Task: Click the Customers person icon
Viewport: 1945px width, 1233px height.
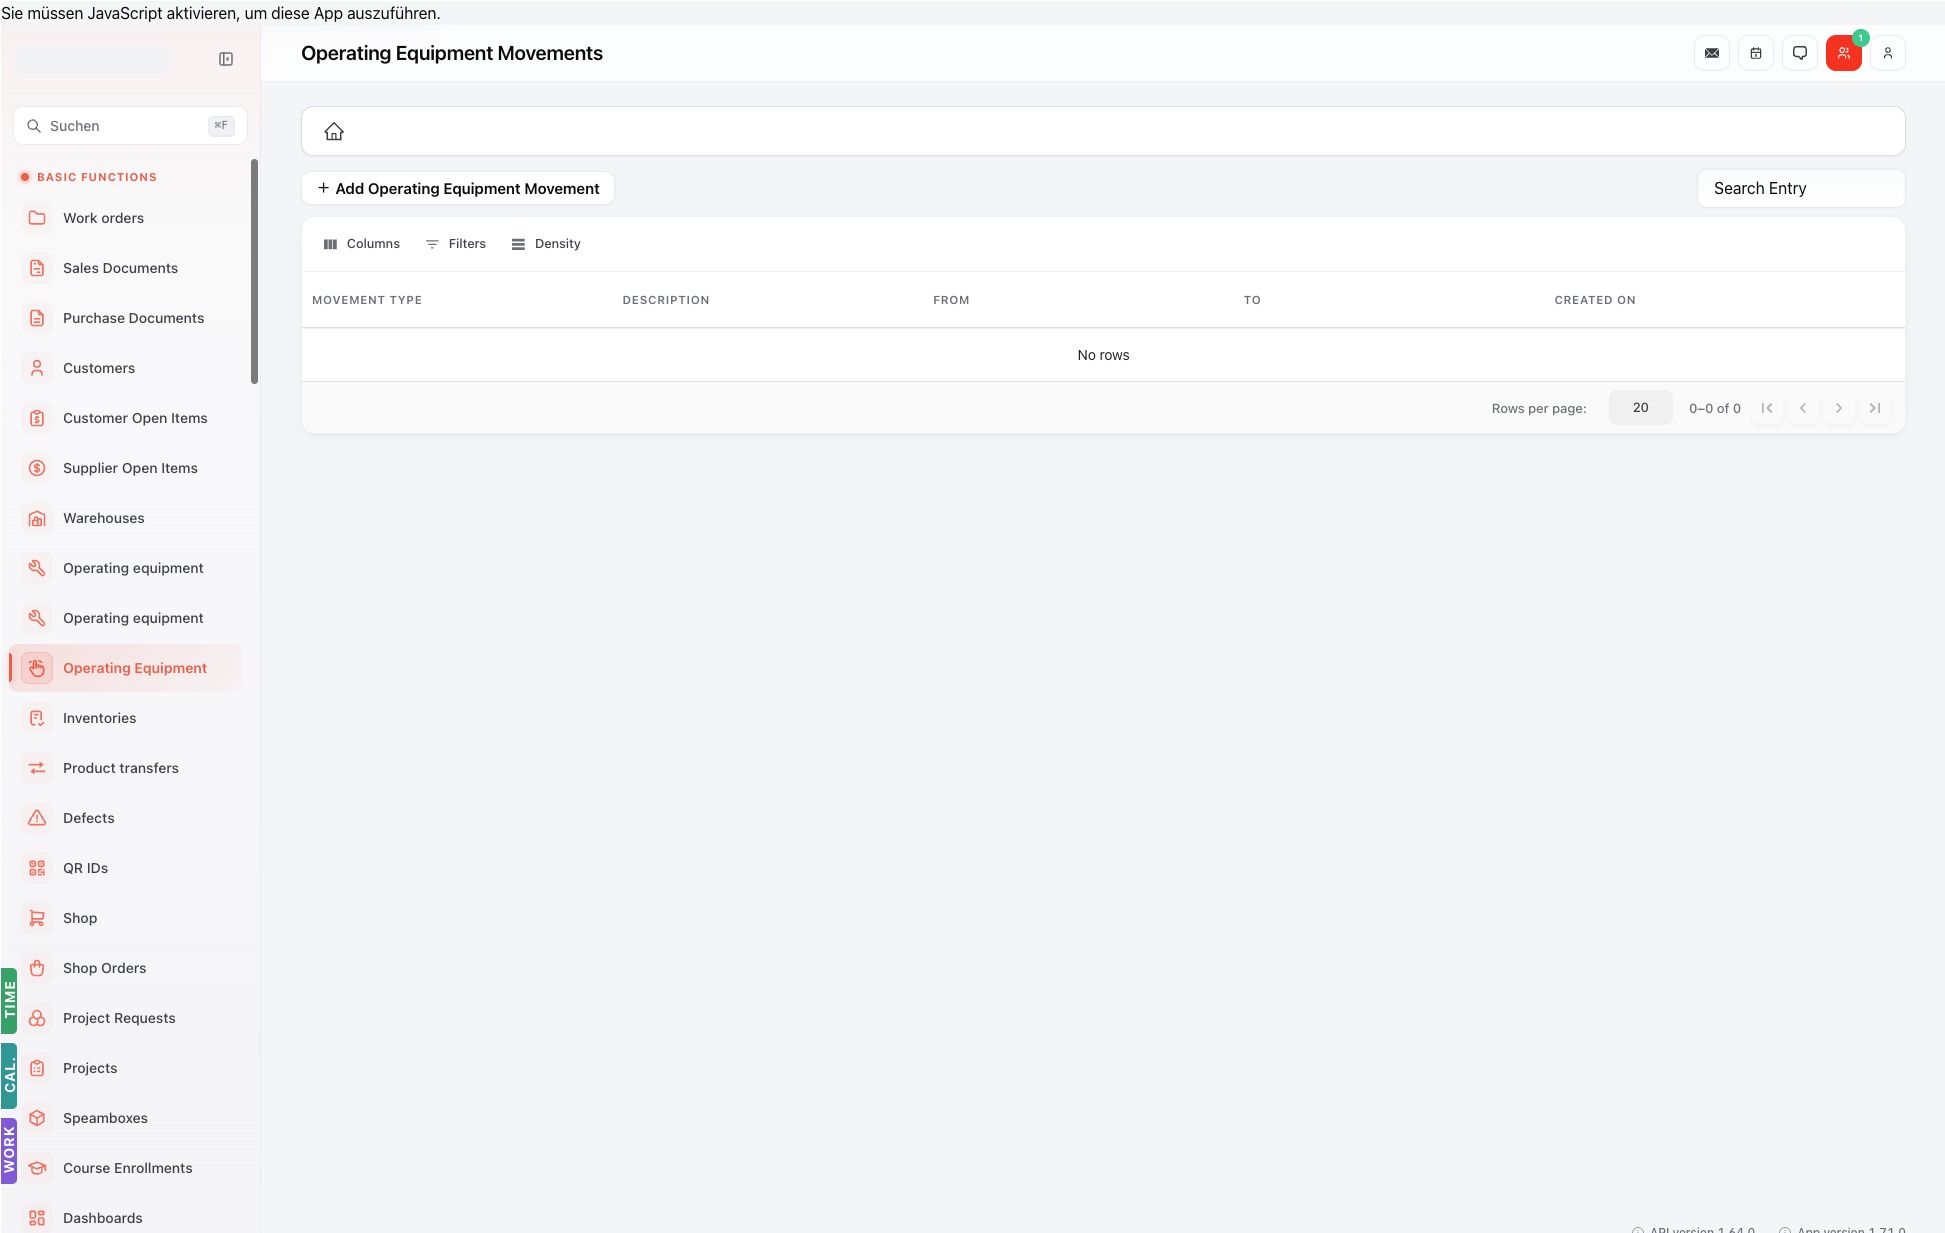Action: pyautogui.click(x=37, y=368)
